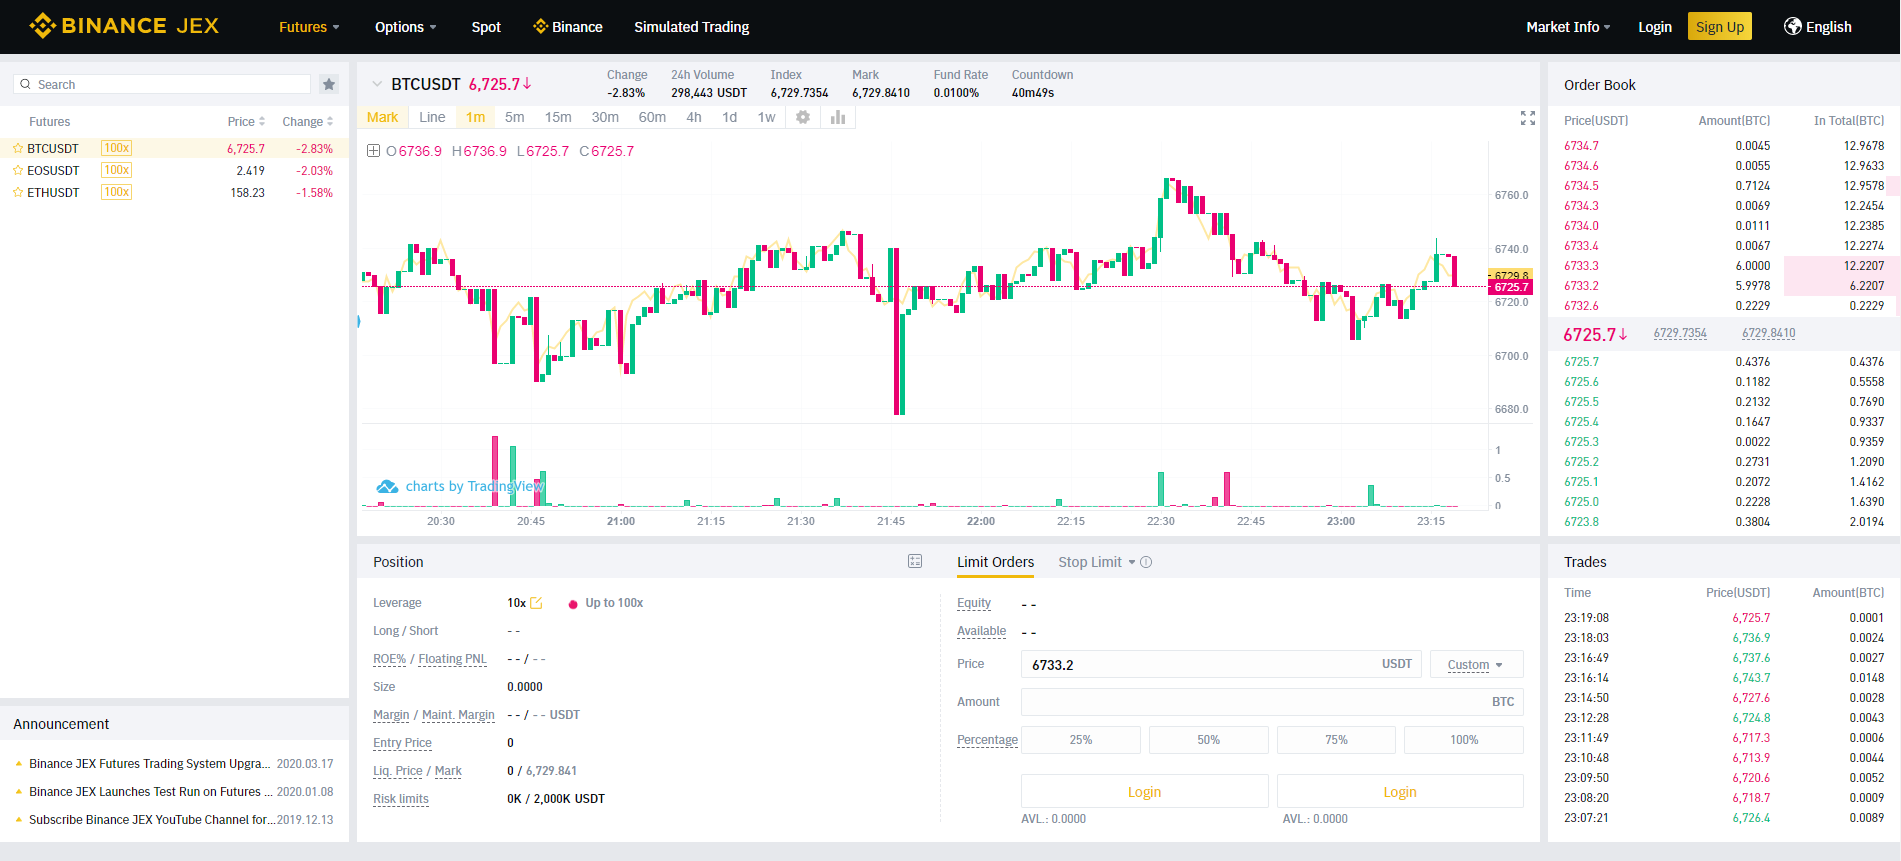Image resolution: width=1901 pixels, height=861 pixels.
Task: Expand the BTCUSDT pair selector chevron
Action: pos(377,84)
